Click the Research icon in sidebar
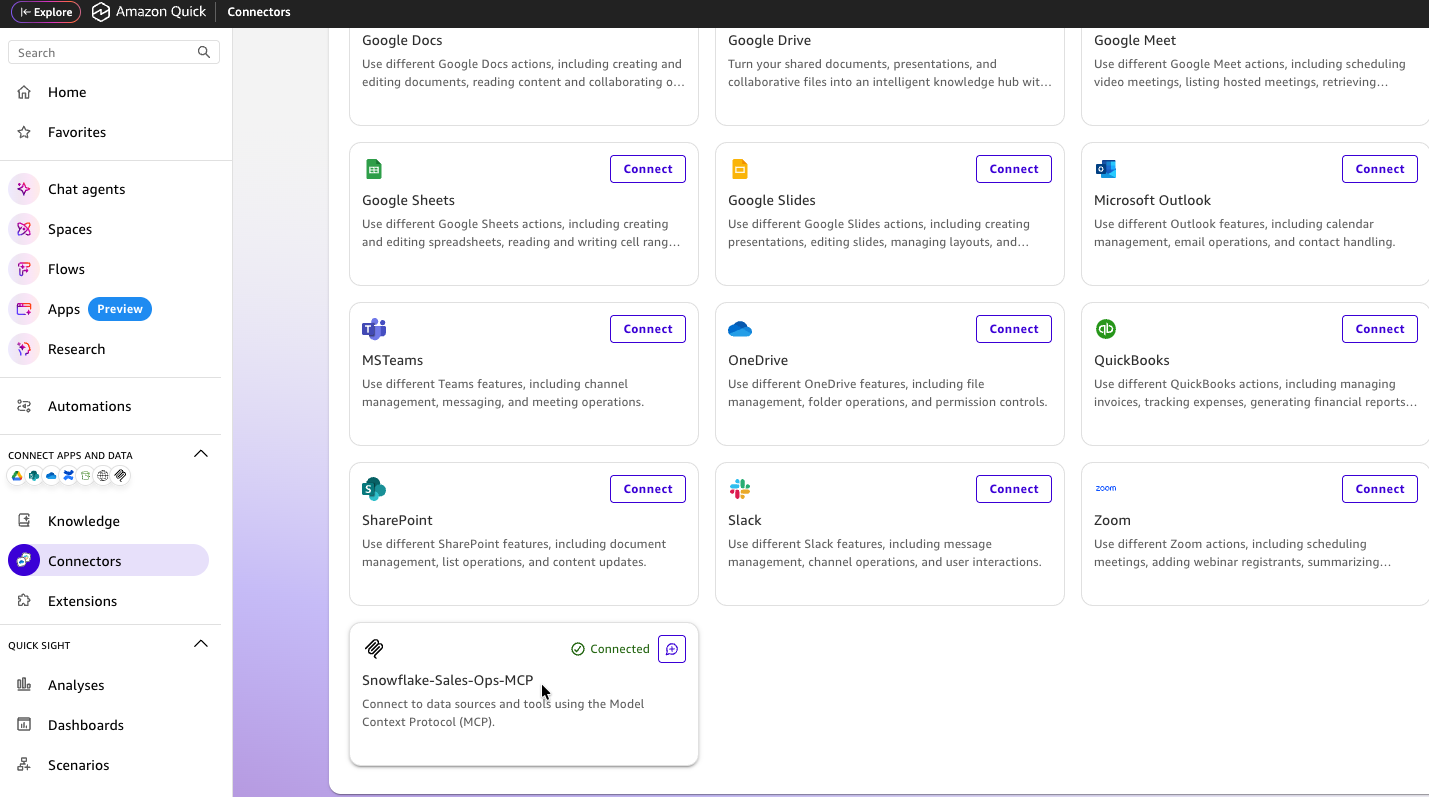Screen dimensions: 1429x797 (x=24, y=349)
